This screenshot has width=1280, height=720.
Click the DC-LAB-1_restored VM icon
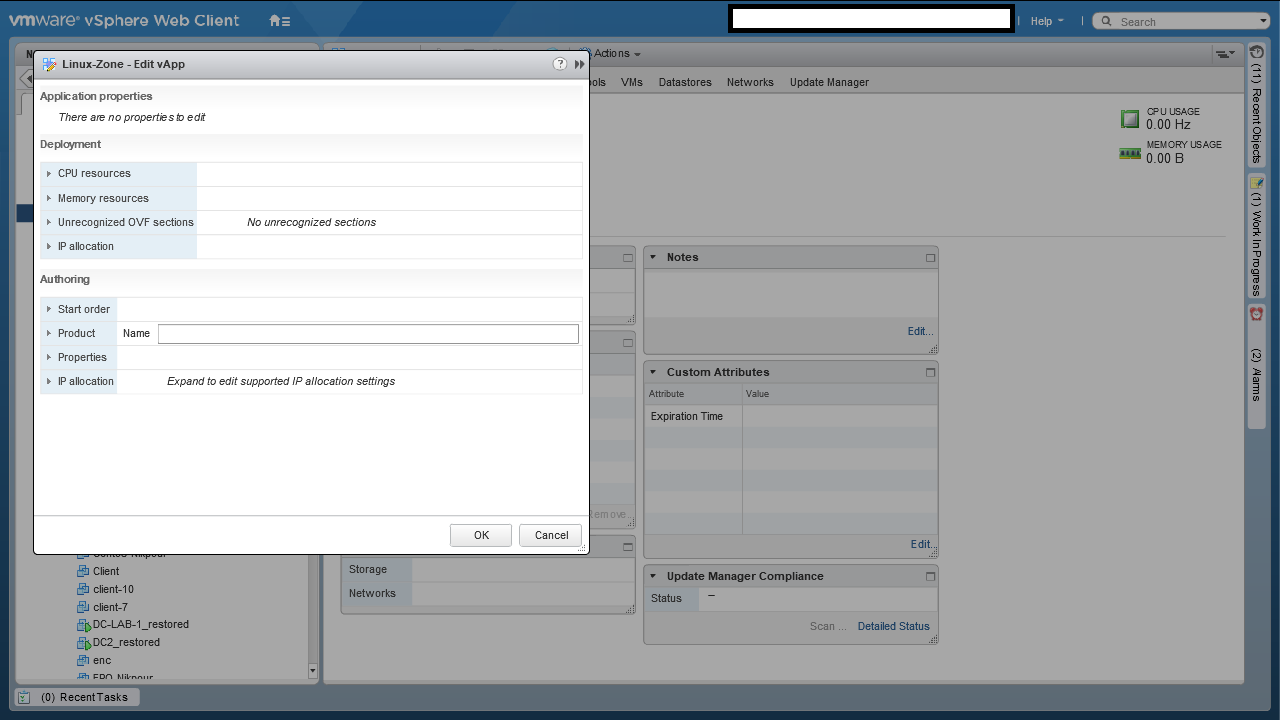[x=84, y=625]
